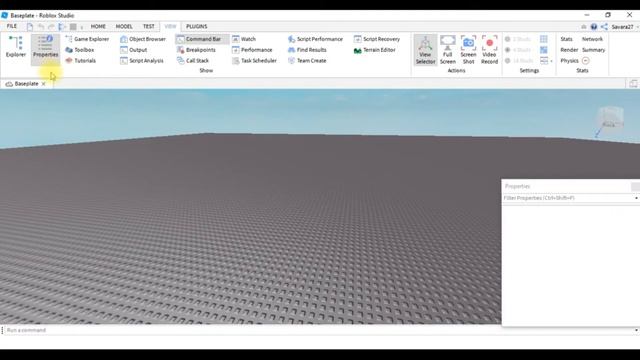Click the clear stats circle icon
This screenshot has width=640, height=360.
click(585, 60)
